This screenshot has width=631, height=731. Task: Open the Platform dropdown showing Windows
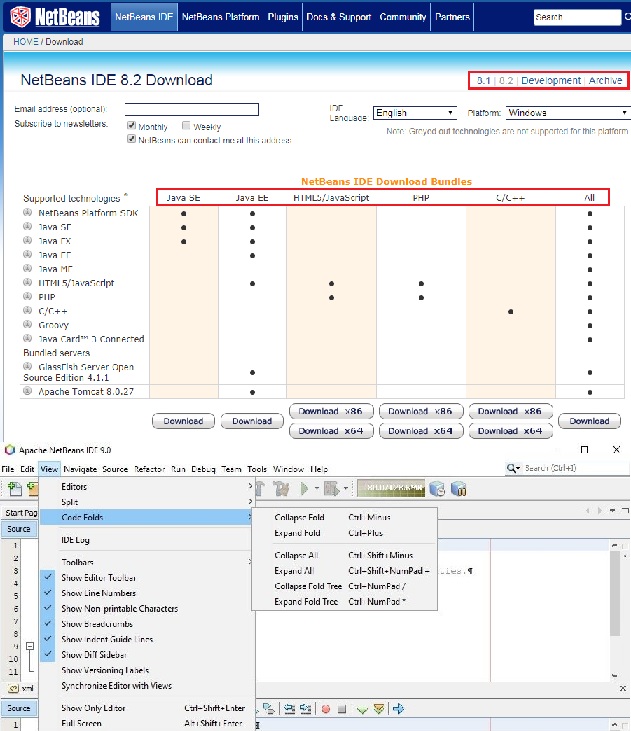click(x=568, y=113)
